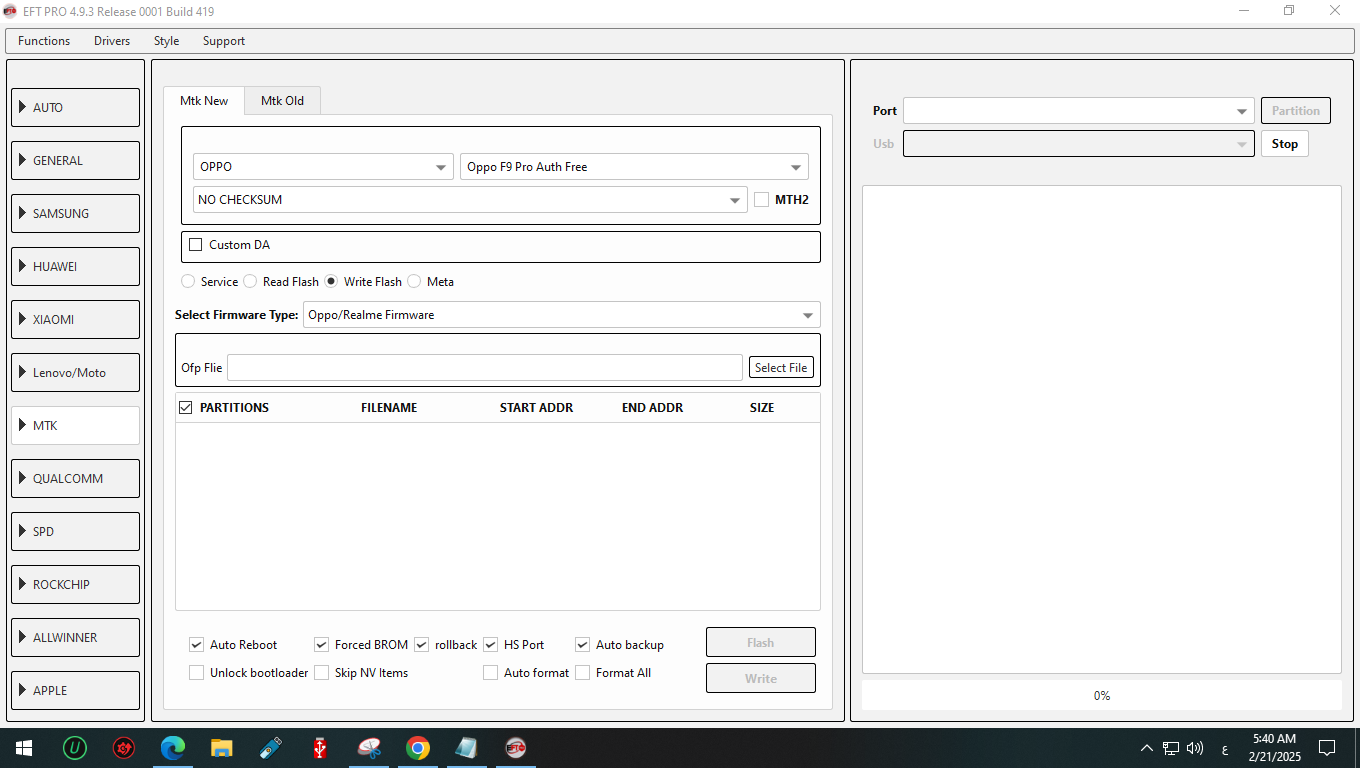Open the Usb dropdown
This screenshot has height=768, width=1360.
click(1079, 144)
